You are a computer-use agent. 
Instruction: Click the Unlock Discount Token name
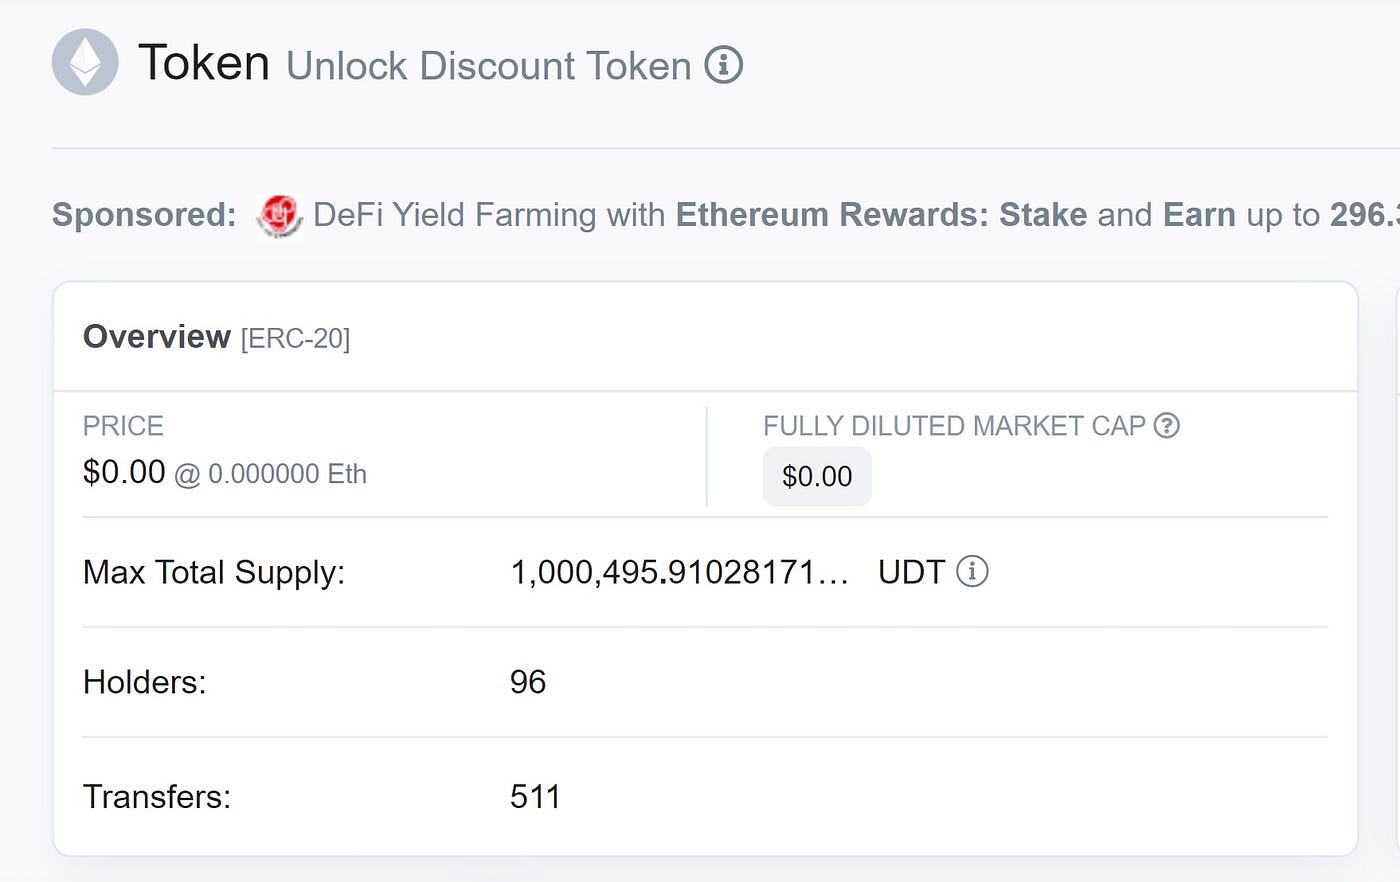489,66
